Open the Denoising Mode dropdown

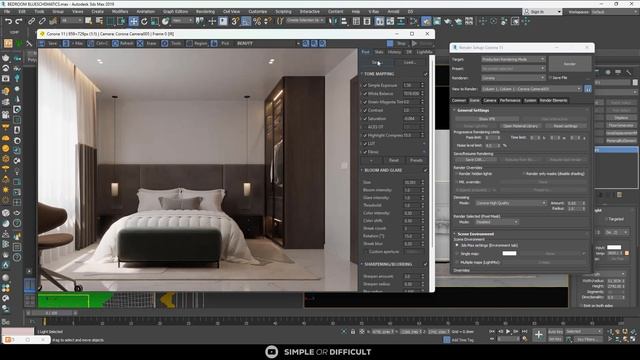511,203
